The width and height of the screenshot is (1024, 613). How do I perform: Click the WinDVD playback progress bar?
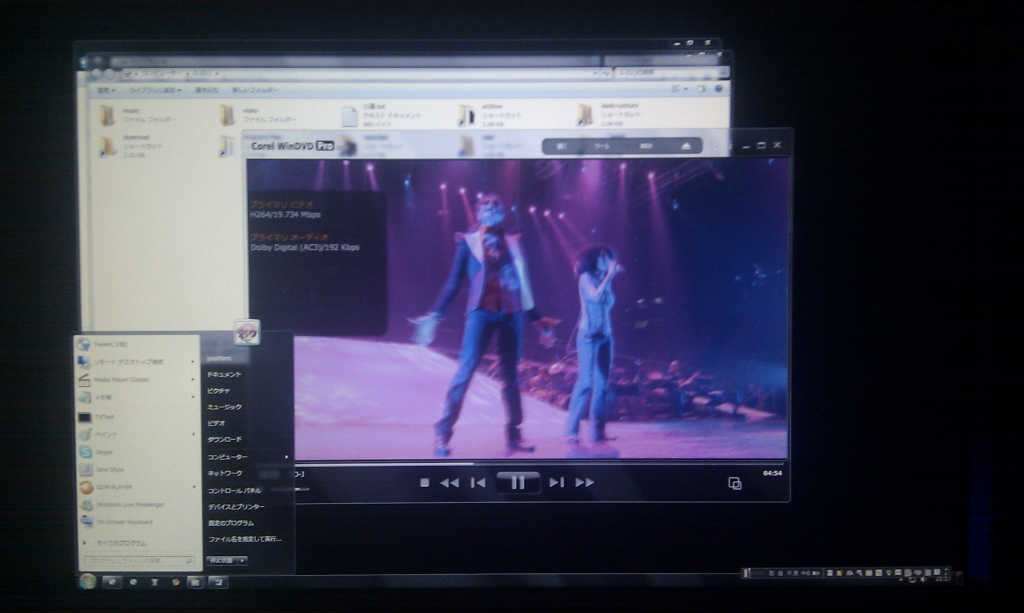pos(500,463)
